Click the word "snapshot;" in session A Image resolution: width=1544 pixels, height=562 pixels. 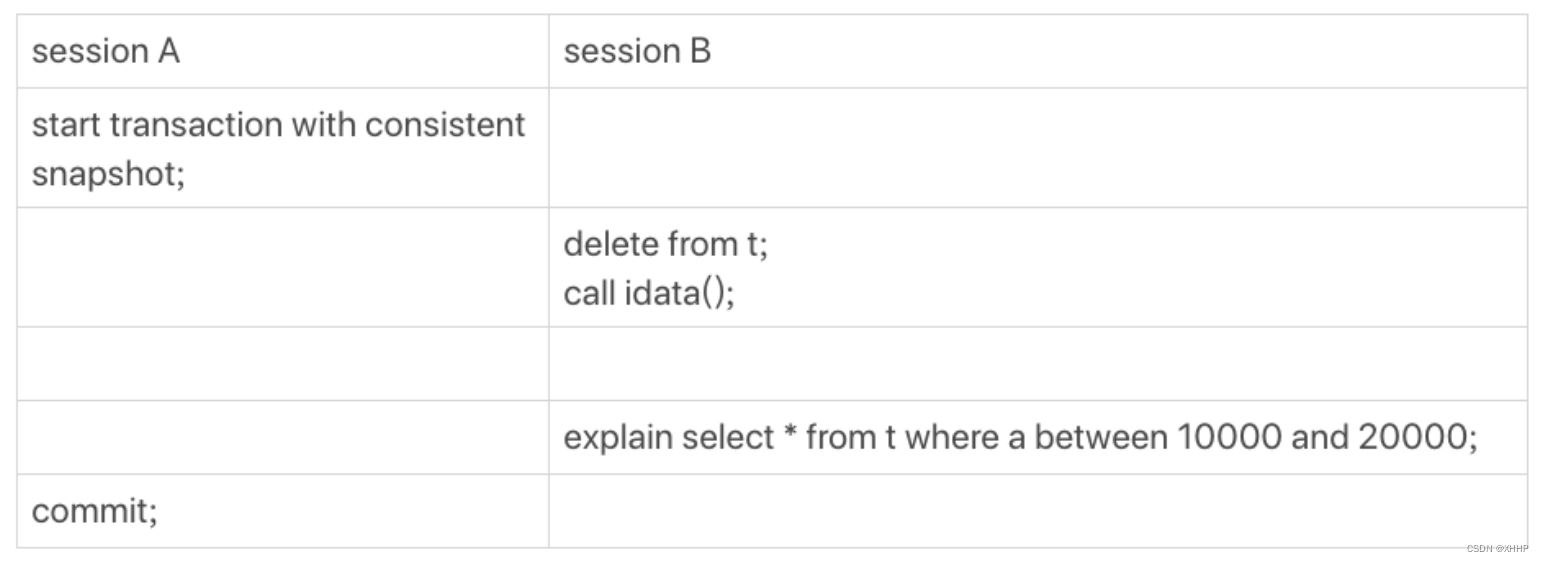[x=108, y=174]
